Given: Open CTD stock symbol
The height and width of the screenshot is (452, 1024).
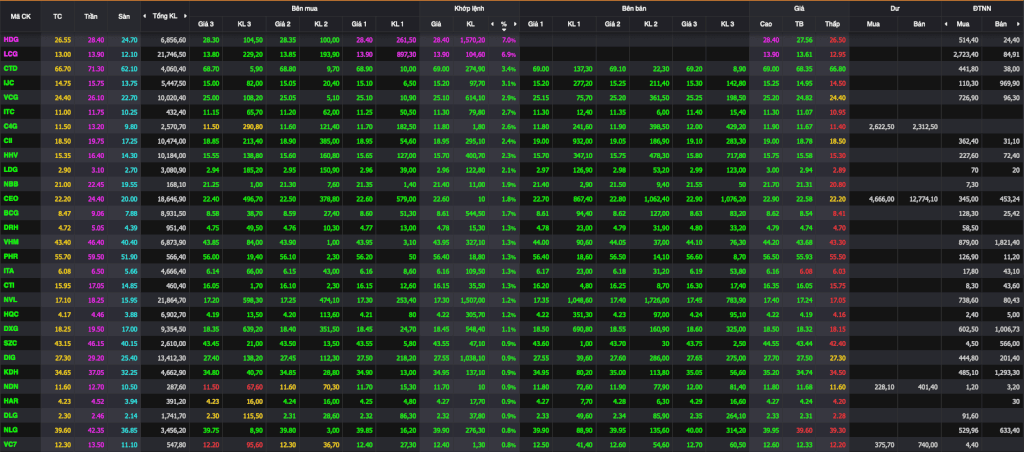Looking at the screenshot, I should [x=11, y=68].
